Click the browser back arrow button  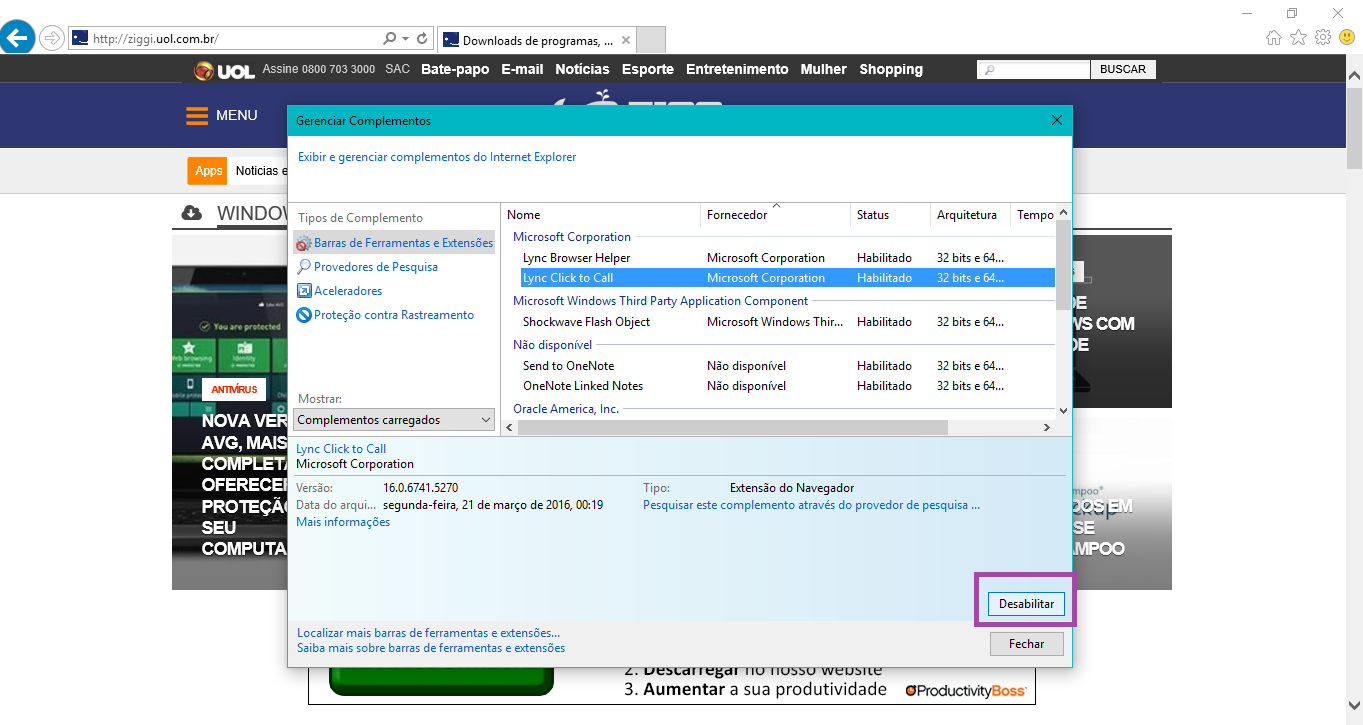pos(17,38)
